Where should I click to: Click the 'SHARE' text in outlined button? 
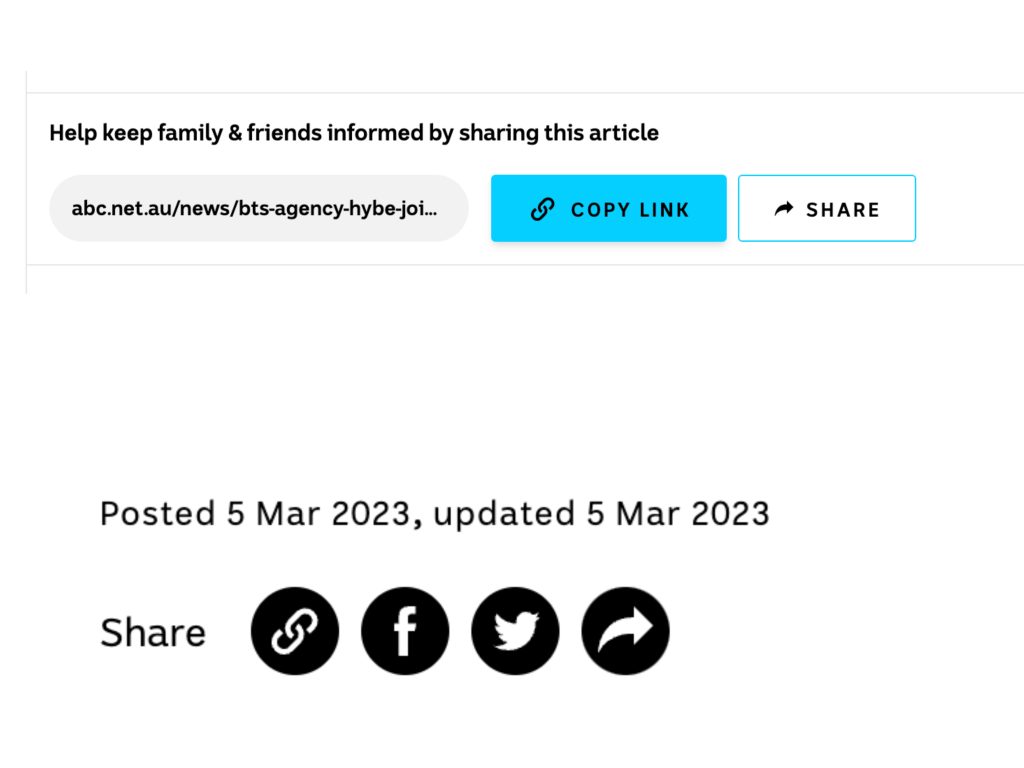pyautogui.click(x=842, y=210)
